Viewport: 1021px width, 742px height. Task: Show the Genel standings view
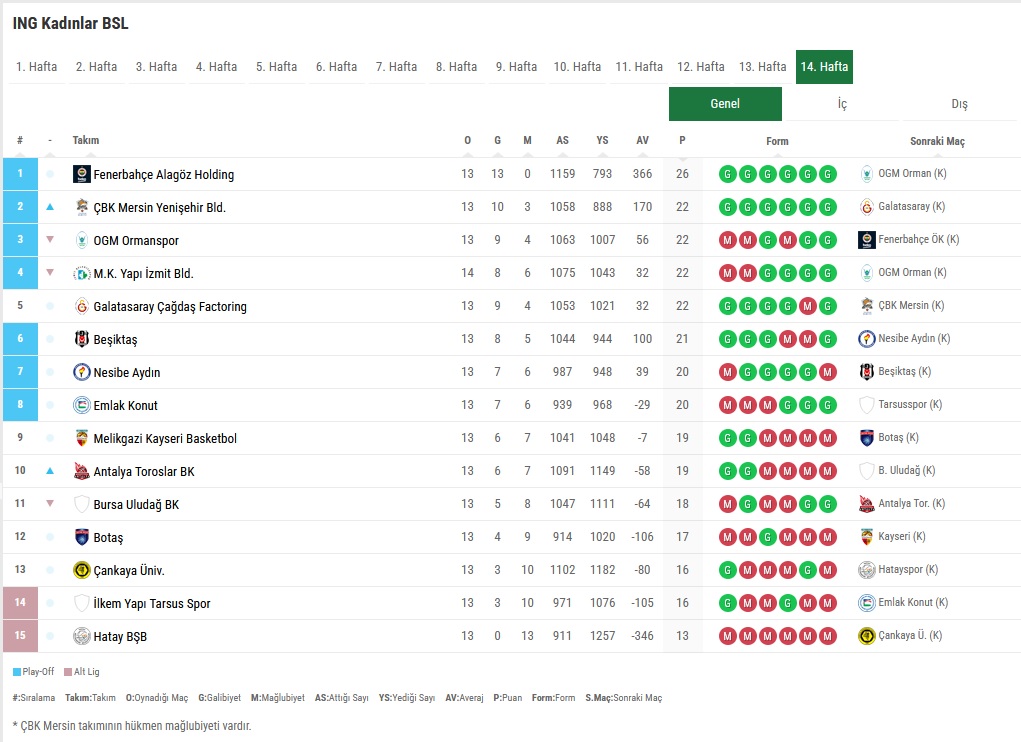click(725, 103)
